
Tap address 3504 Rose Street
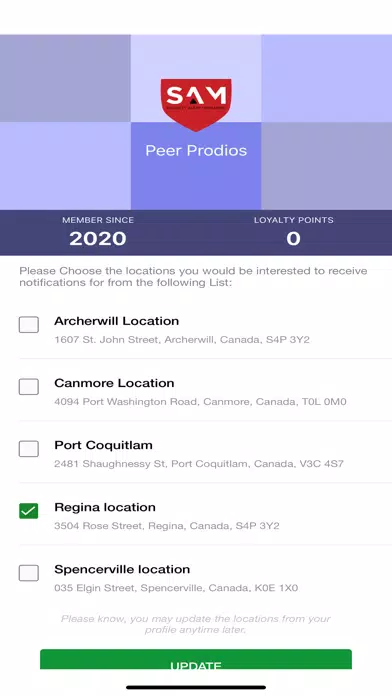click(167, 526)
